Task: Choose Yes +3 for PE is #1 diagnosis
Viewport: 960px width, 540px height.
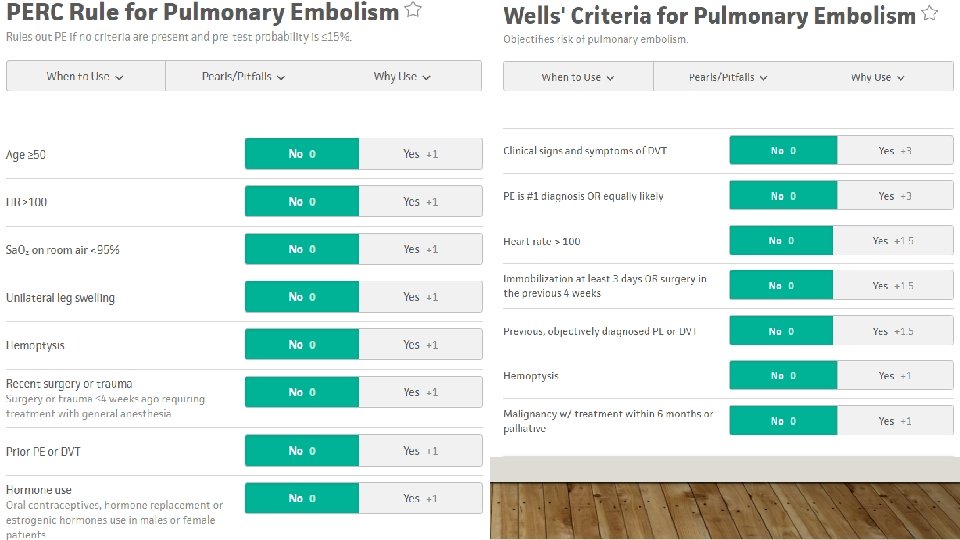Action: pos(895,196)
